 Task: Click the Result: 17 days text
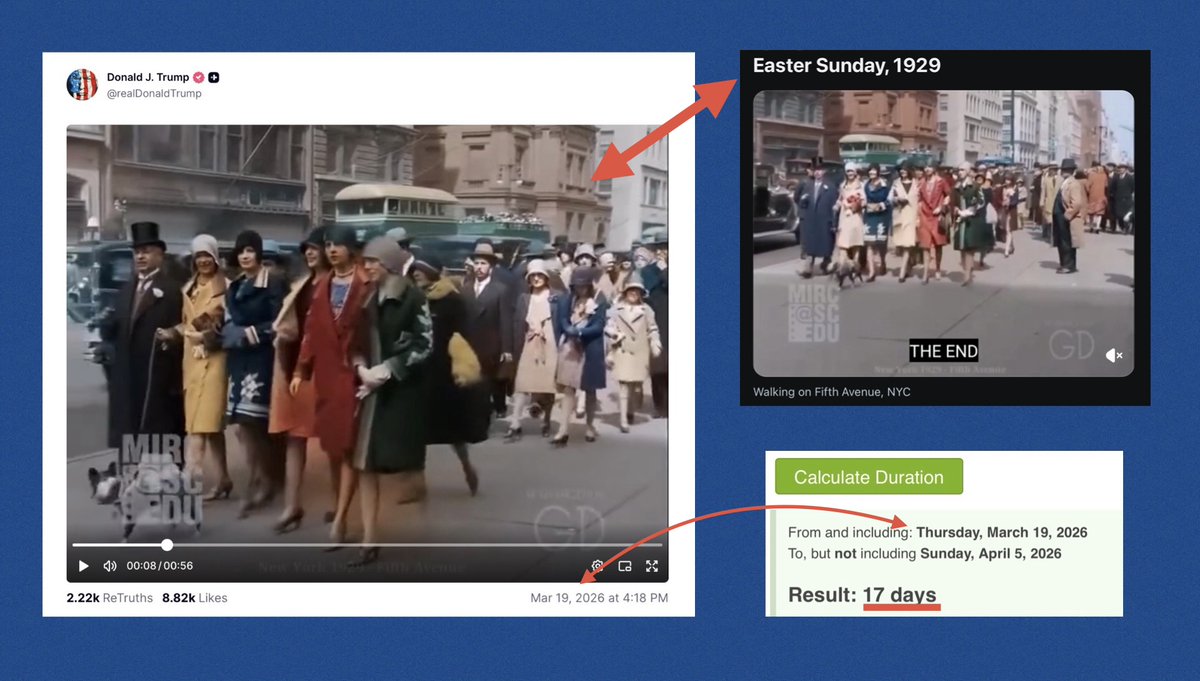862,595
